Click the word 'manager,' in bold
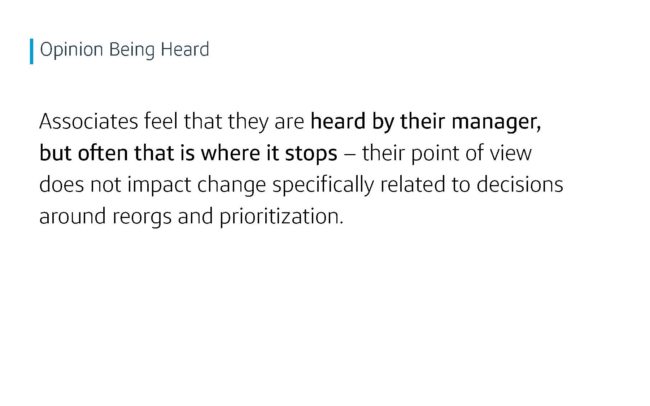Viewport: 650px width, 406px height. tap(496, 123)
